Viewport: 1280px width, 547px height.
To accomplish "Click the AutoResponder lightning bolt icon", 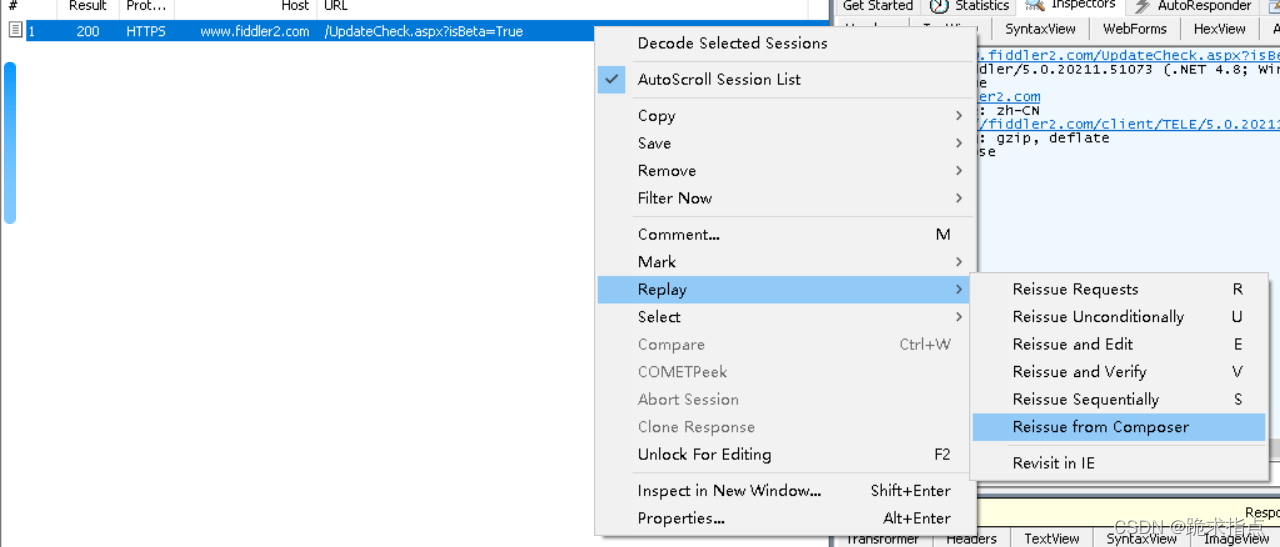I will click(x=1142, y=6).
